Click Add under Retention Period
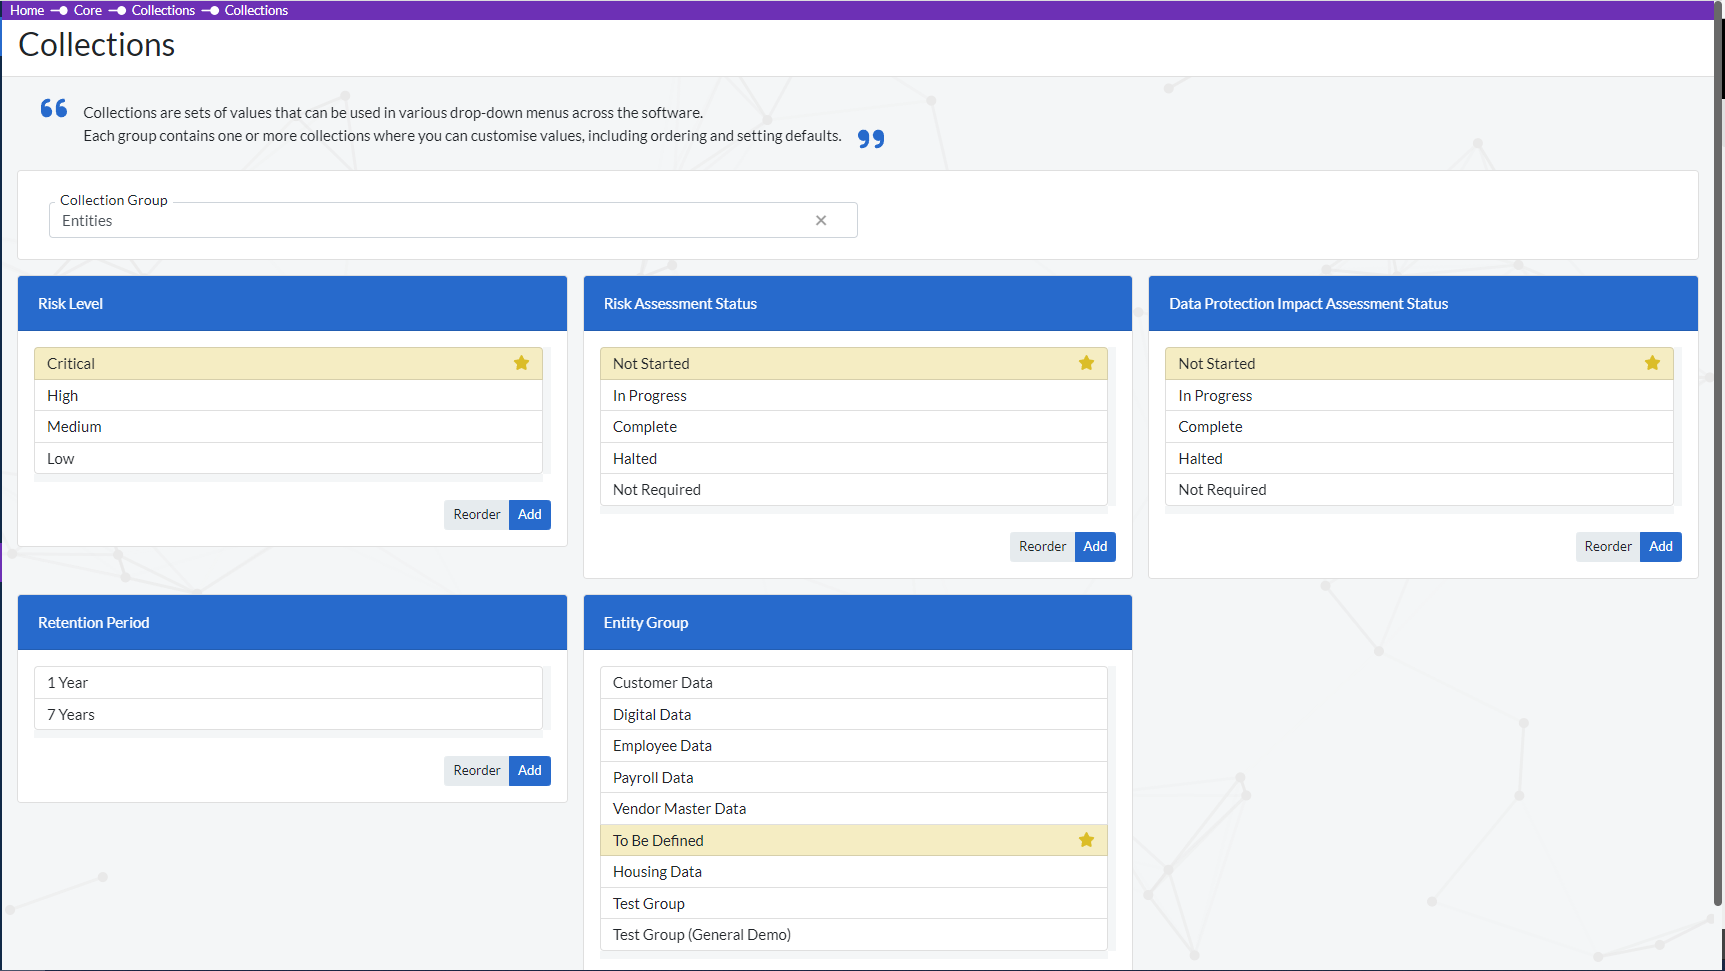The height and width of the screenshot is (971, 1725). pyautogui.click(x=529, y=771)
